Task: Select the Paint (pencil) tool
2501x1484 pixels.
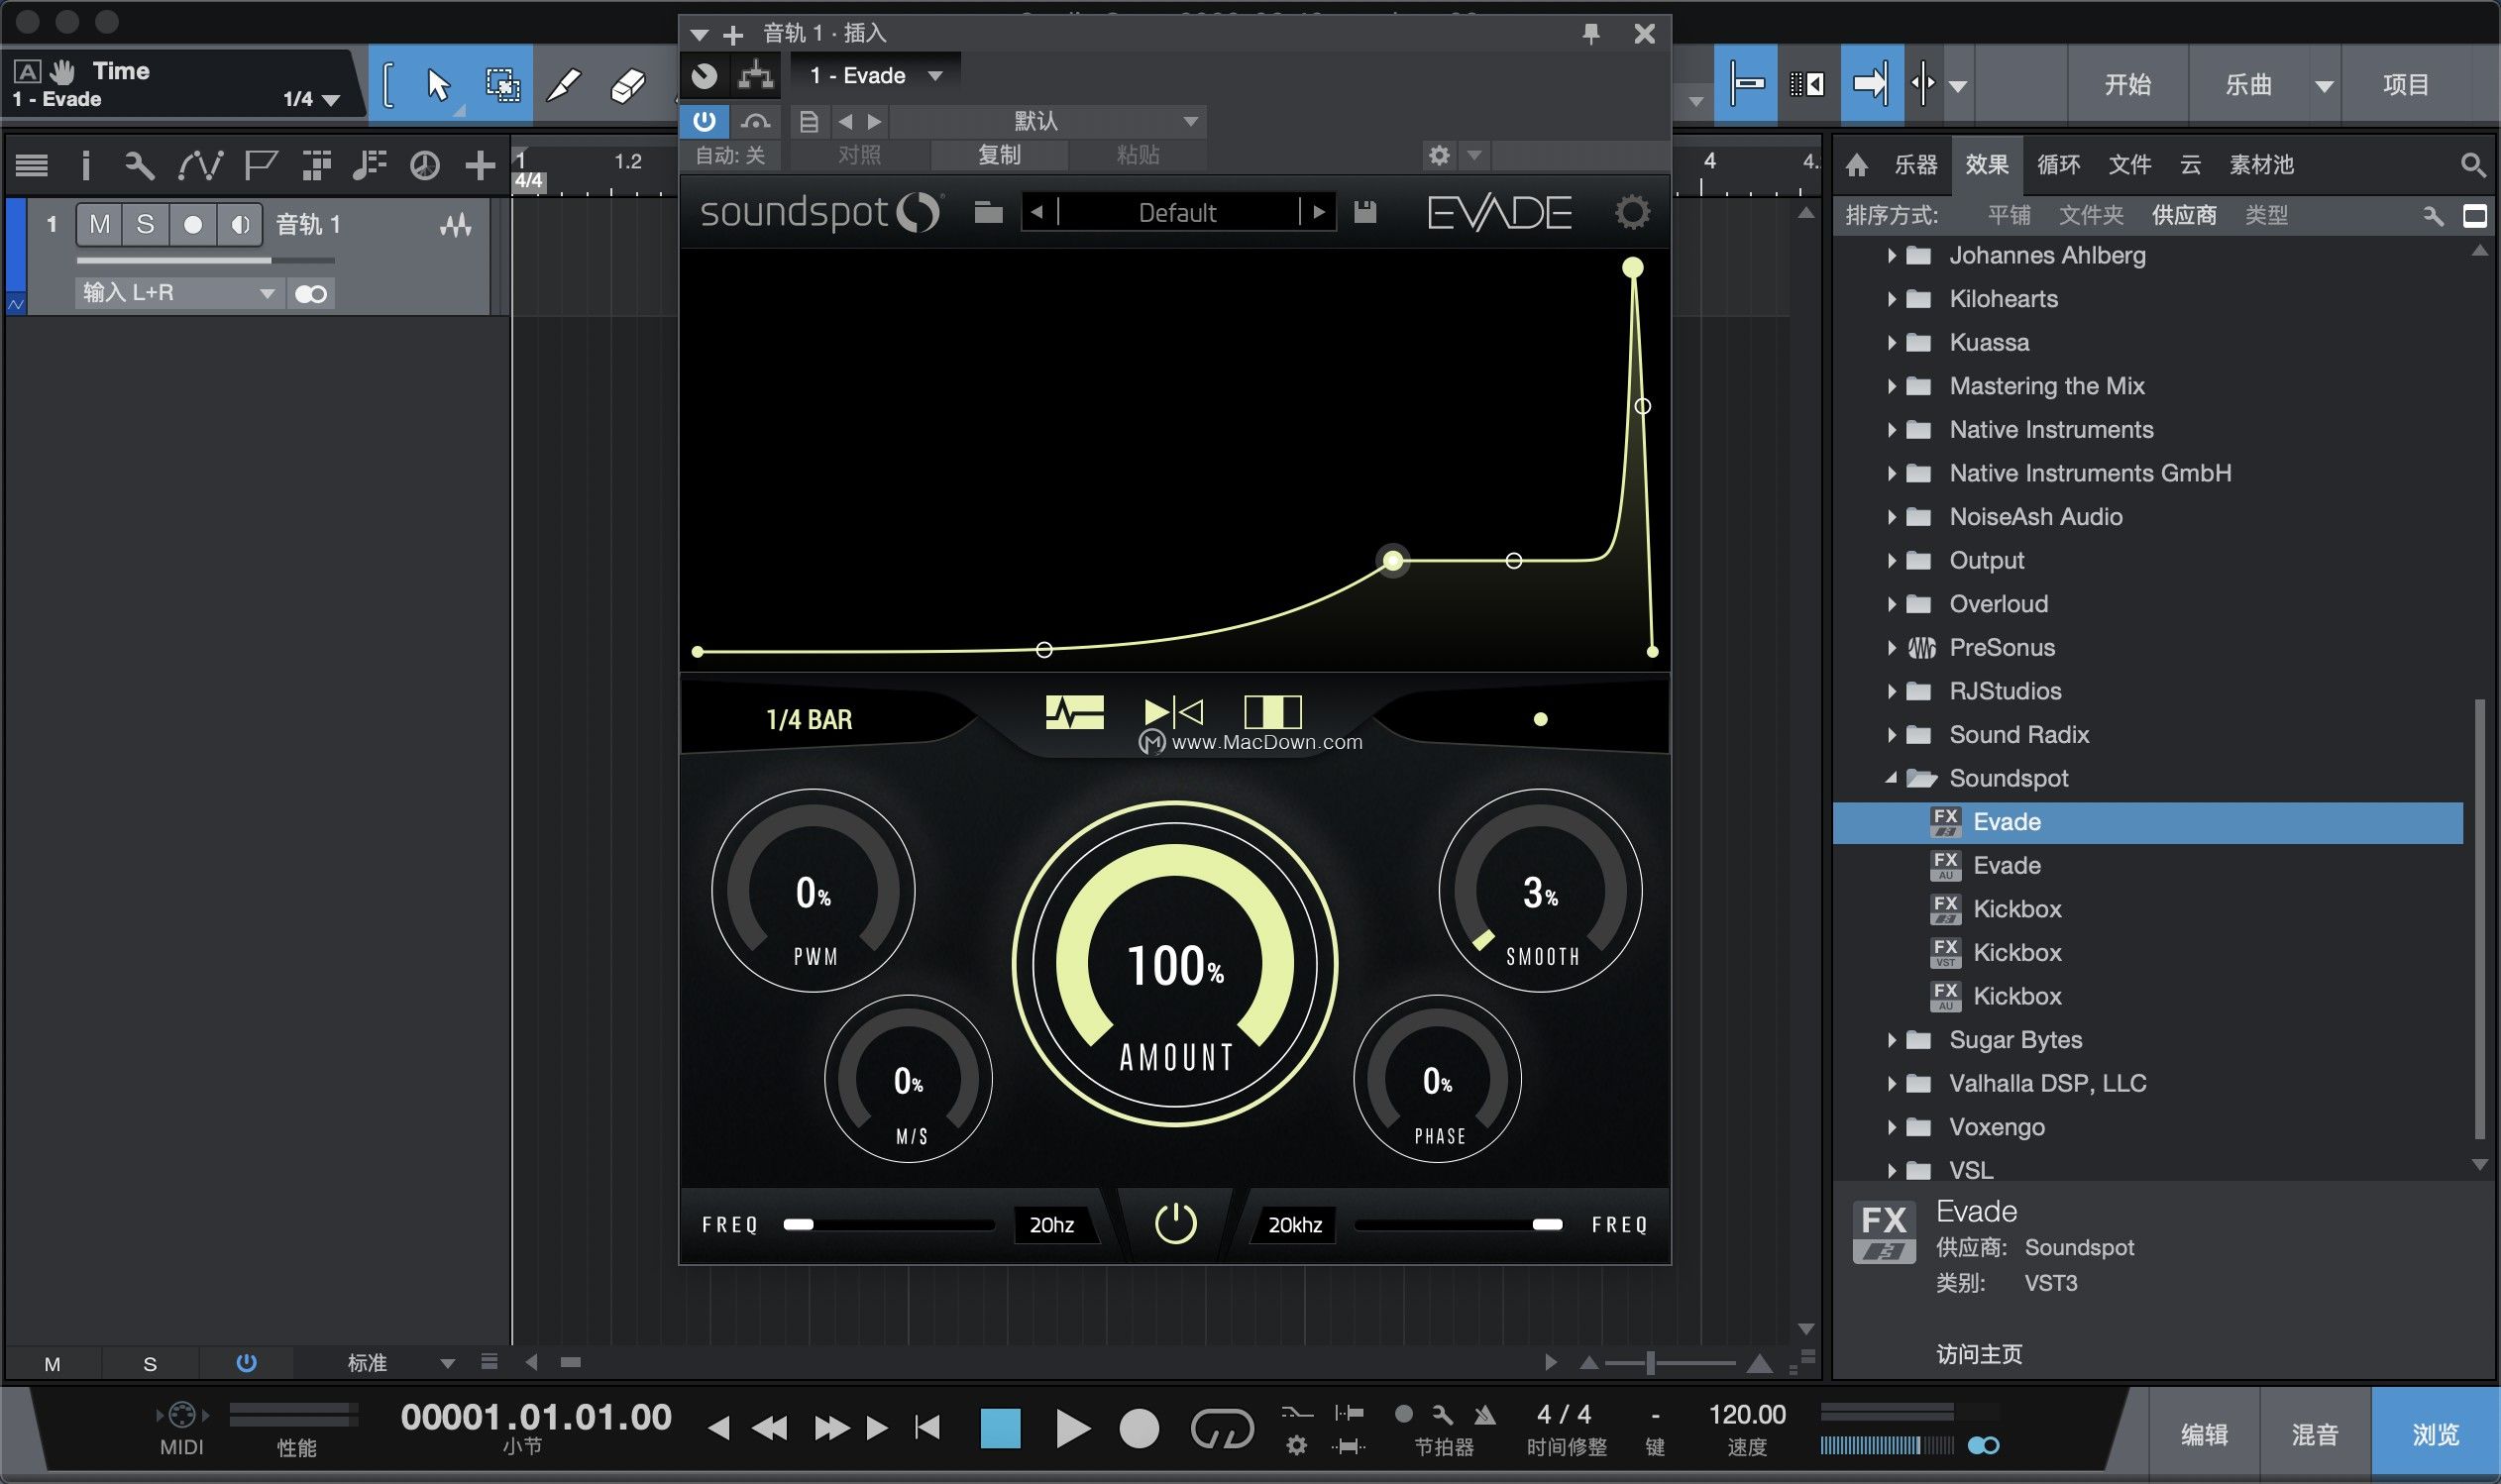Action: click(565, 85)
